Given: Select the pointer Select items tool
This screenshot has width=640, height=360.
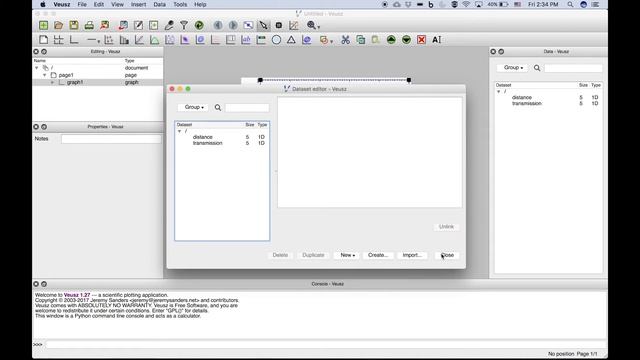Looking at the screenshot, I should 263,25.
